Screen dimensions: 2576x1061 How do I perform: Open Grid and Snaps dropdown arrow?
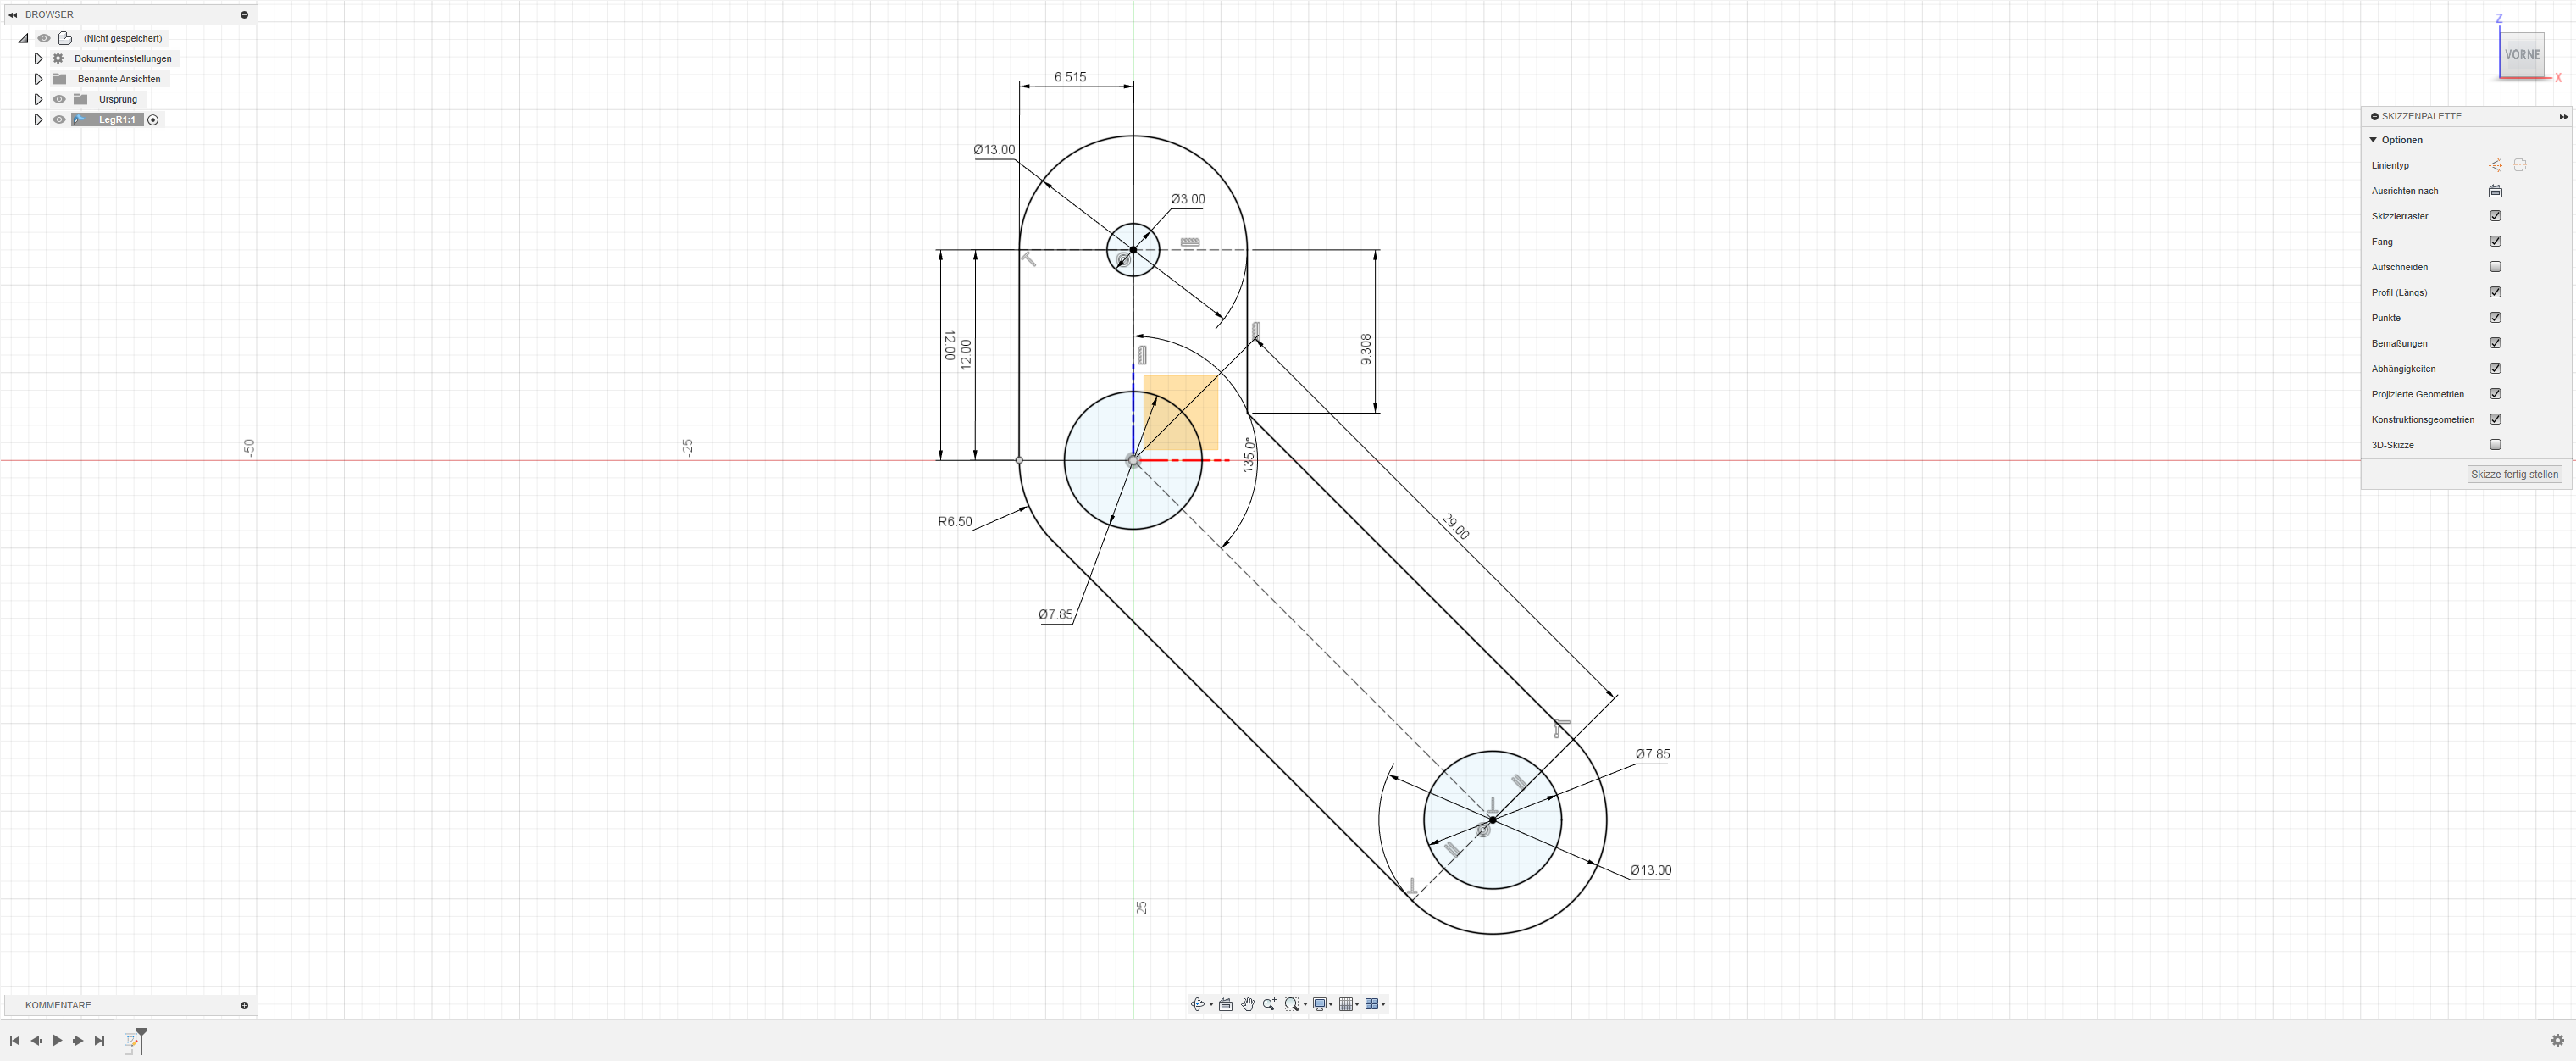[1357, 1005]
